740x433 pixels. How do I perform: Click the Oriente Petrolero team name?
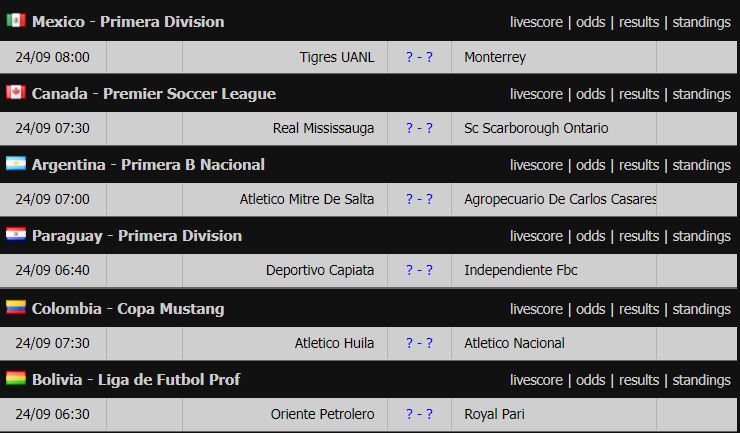coord(322,414)
